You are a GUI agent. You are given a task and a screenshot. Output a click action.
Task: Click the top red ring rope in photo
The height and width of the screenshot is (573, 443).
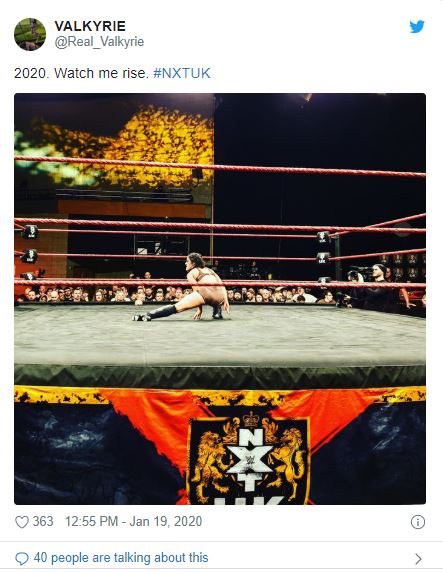[220, 167]
